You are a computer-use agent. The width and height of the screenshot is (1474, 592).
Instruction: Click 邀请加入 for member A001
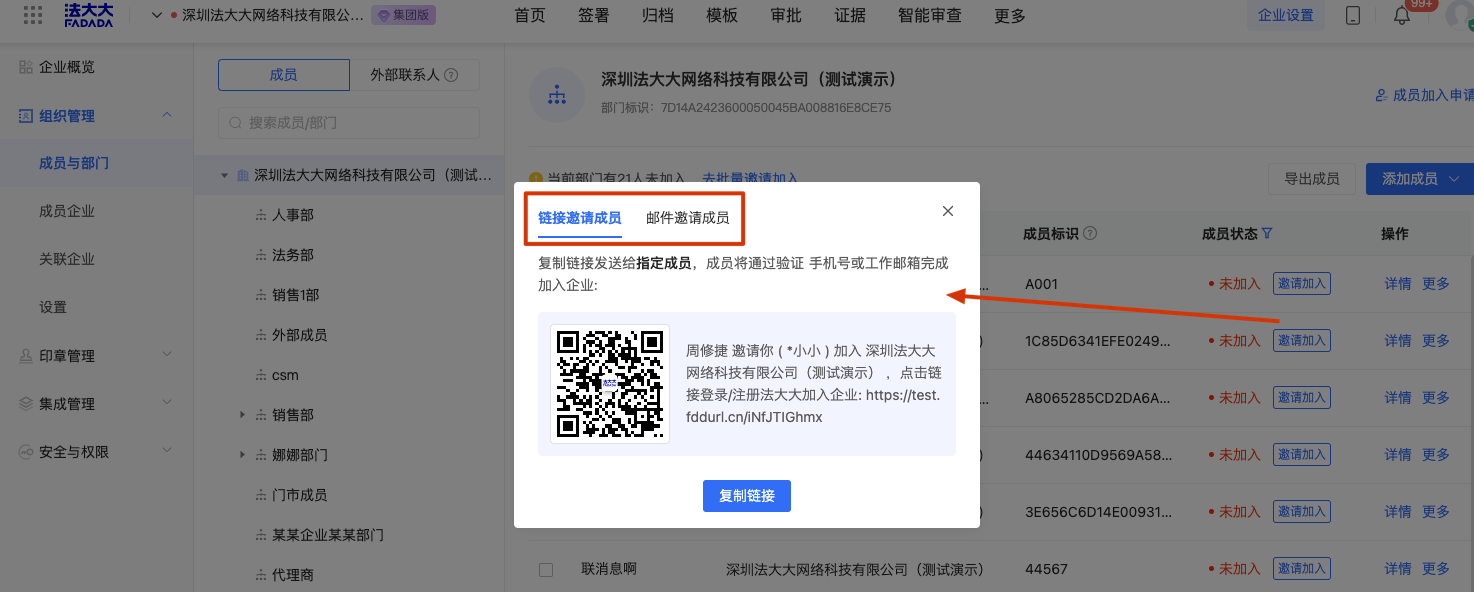point(1301,284)
